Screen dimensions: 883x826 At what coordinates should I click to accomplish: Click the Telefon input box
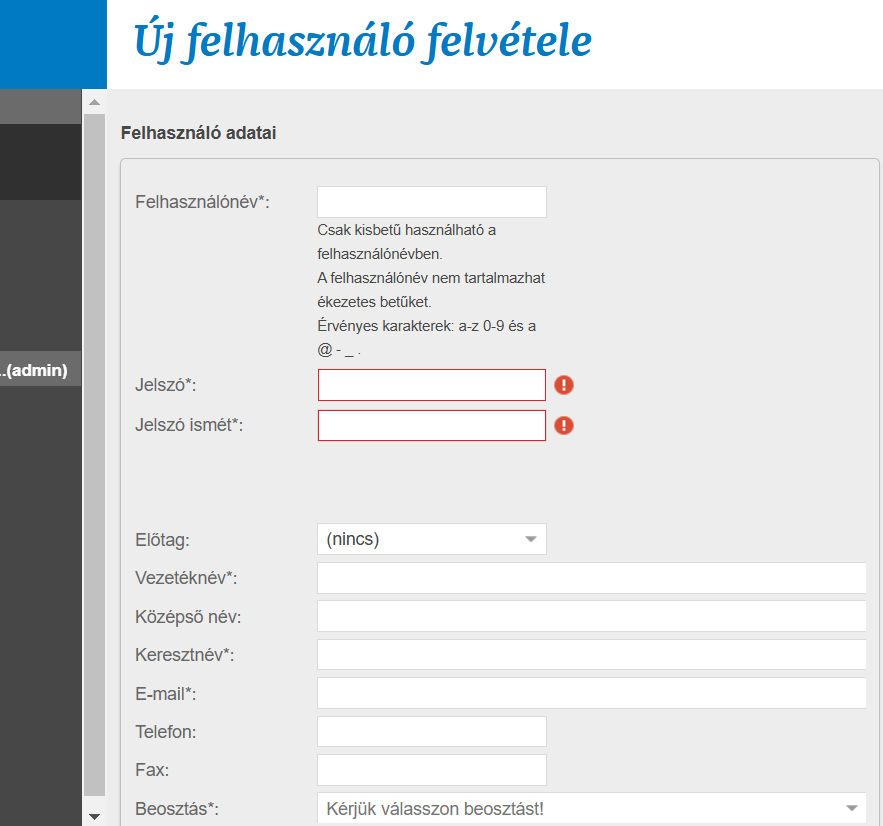pyautogui.click(x=431, y=731)
